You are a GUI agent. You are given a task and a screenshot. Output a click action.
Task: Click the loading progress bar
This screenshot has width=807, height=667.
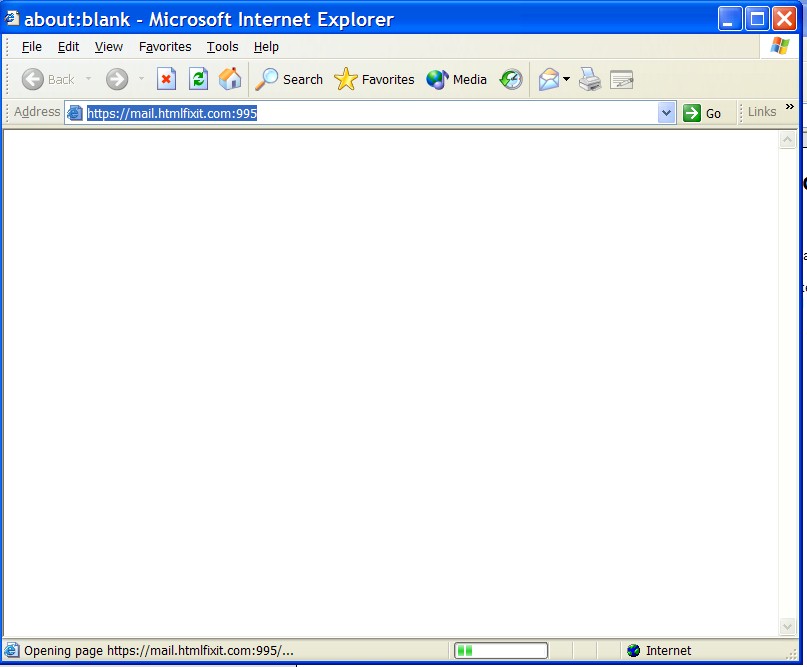[x=501, y=651]
